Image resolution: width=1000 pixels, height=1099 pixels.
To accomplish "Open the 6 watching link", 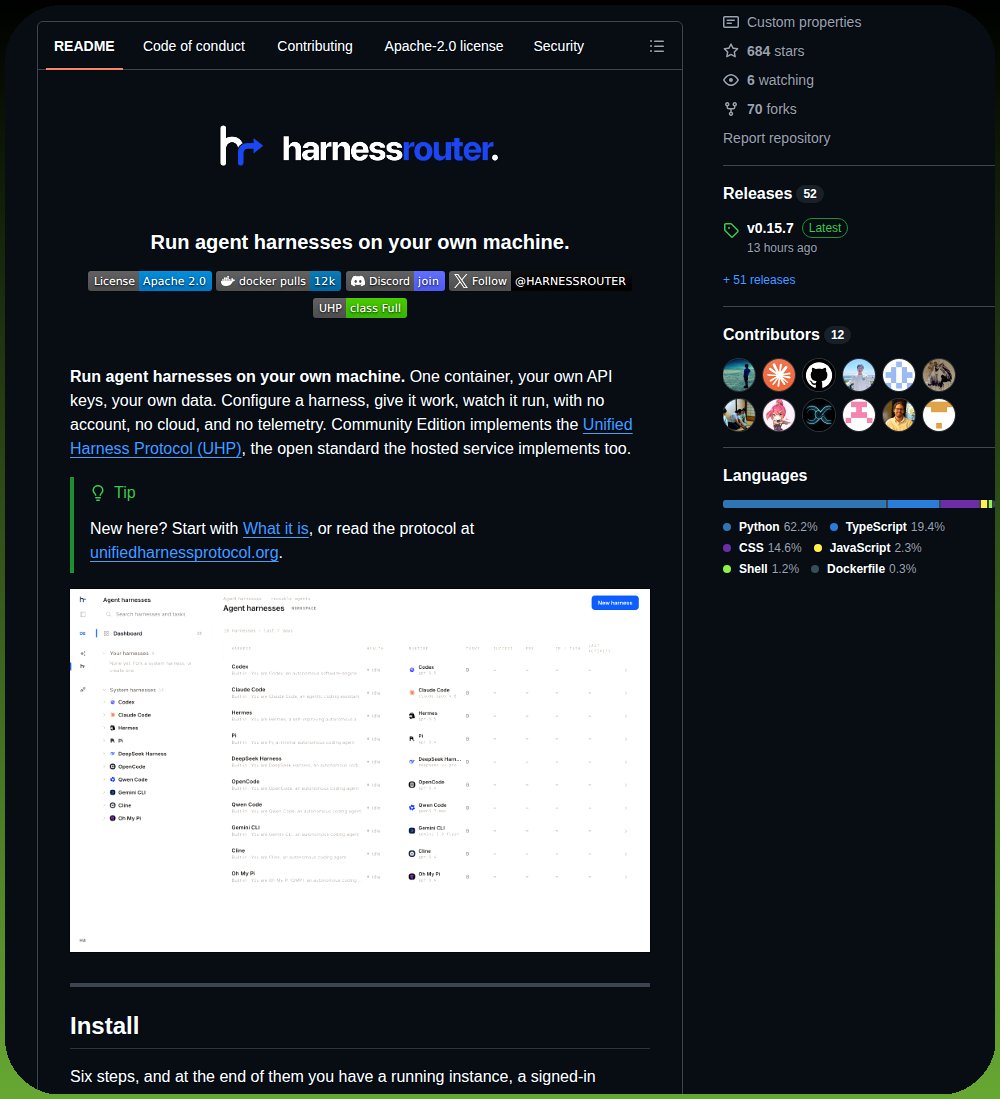I will click(780, 80).
